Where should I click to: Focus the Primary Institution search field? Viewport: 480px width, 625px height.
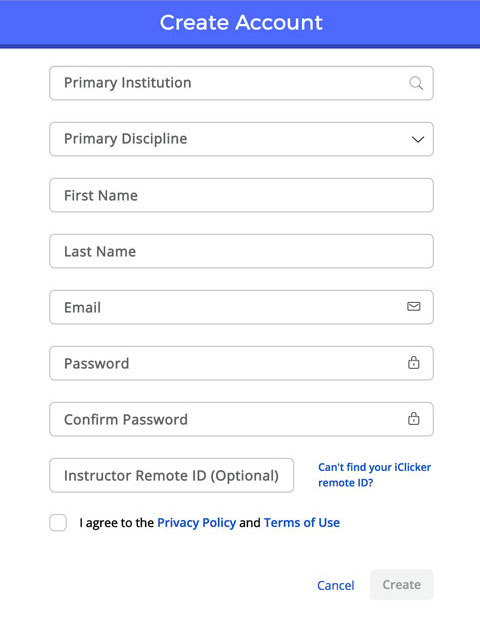(x=241, y=83)
